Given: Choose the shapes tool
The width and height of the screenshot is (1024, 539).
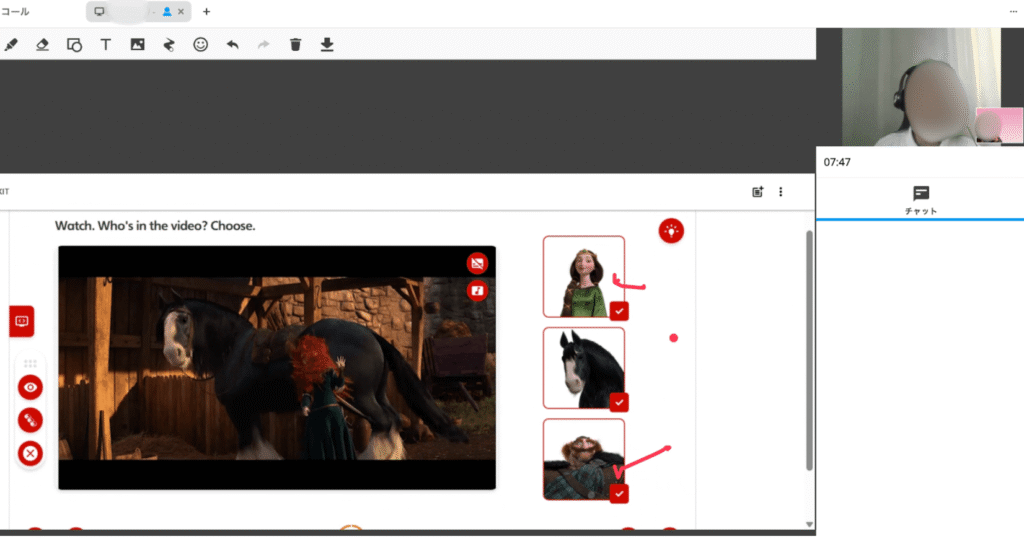Looking at the screenshot, I should pyautogui.click(x=74, y=44).
